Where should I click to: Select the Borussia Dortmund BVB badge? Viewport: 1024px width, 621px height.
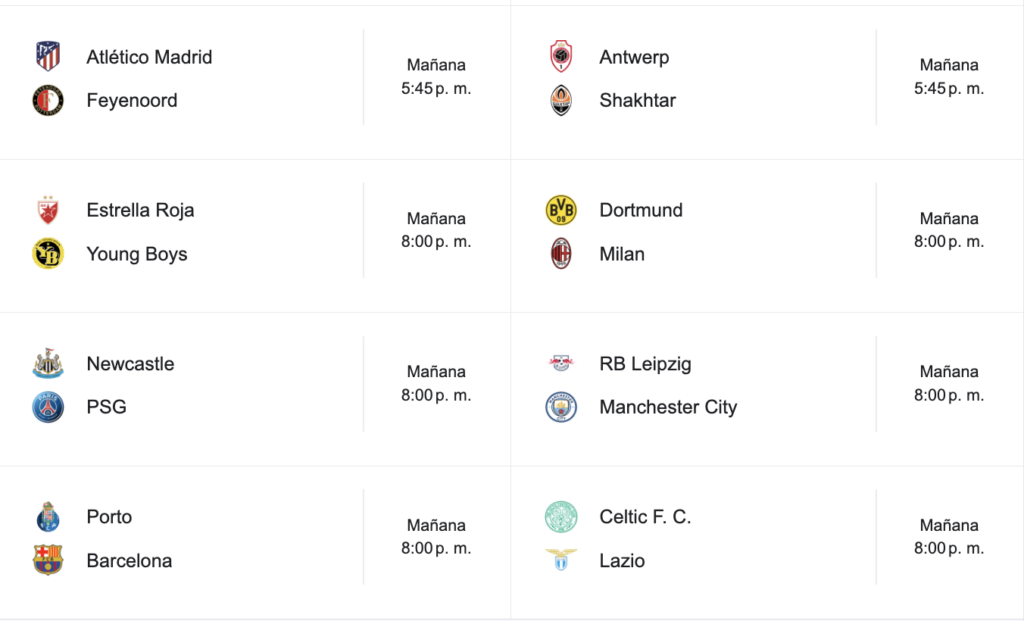pyautogui.click(x=561, y=210)
